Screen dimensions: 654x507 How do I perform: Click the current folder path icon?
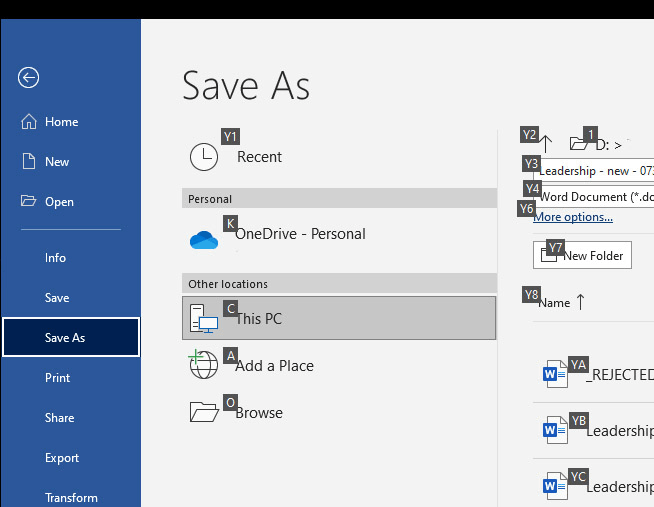tap(579, 144)
